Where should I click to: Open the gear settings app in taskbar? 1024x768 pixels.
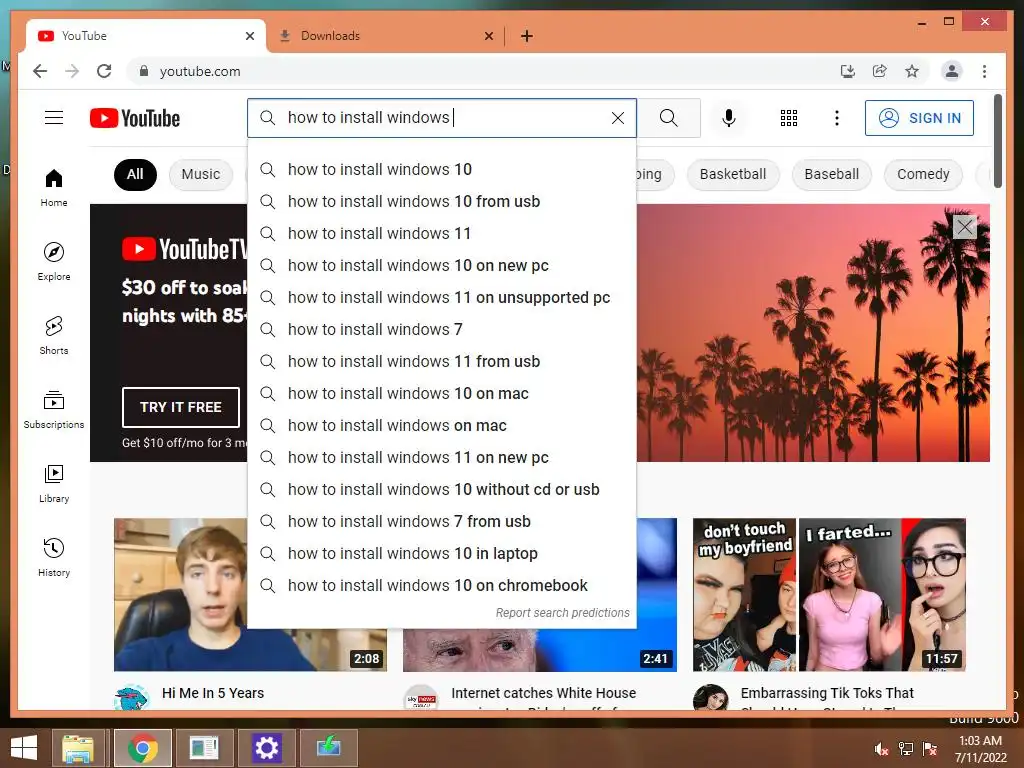point(266,748)
